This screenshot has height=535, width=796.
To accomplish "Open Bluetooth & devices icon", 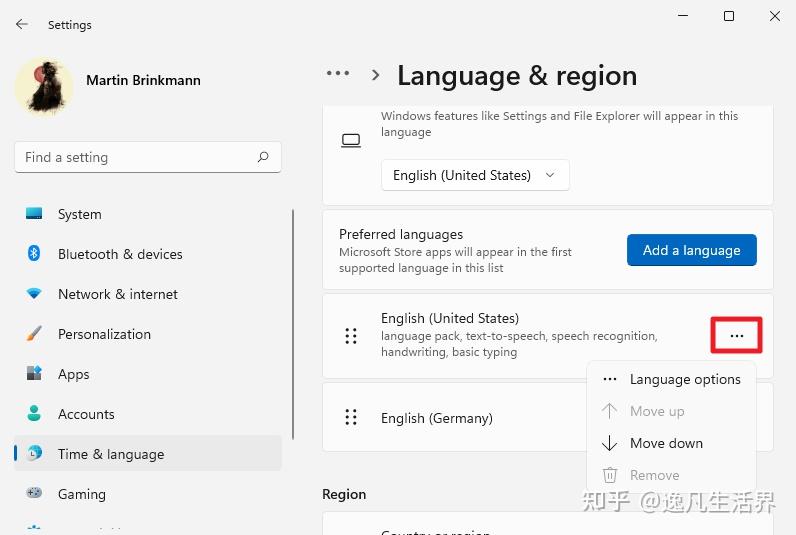I will point(34,253).
